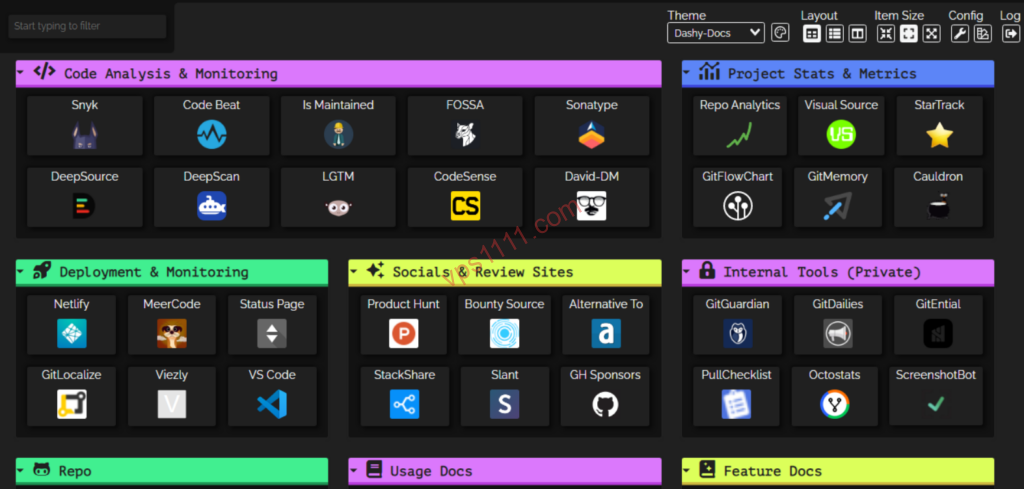Open the DeepScan tile
This screenshot has height=489, width=1024.
tap(212, 197)
